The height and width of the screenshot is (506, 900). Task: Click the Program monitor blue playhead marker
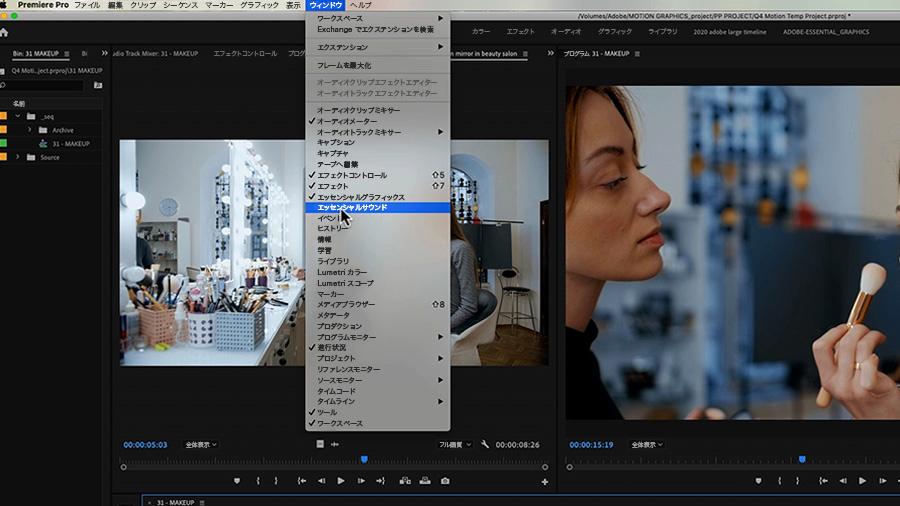802,460
